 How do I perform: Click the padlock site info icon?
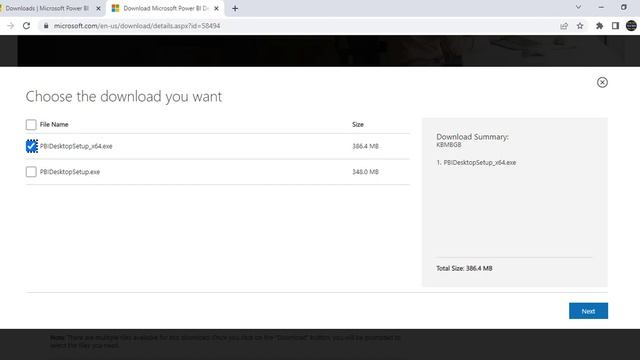point(46,26)
